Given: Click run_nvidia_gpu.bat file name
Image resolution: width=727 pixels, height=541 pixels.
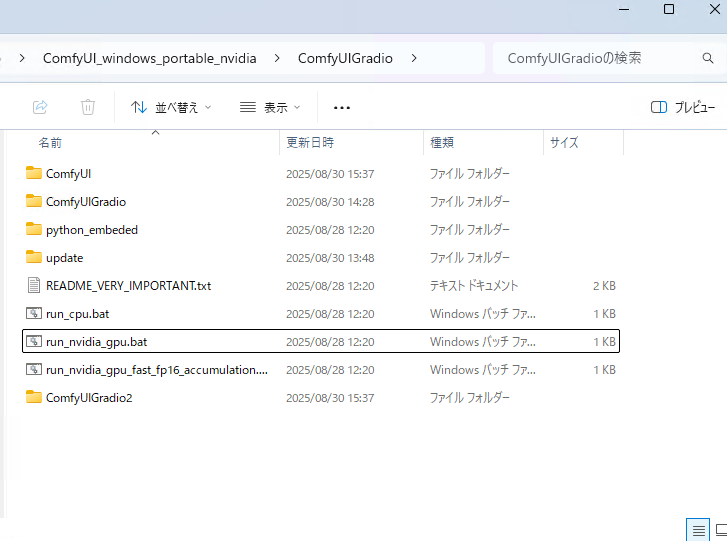Looking at the screenshot, I should (x=96, y=342).
